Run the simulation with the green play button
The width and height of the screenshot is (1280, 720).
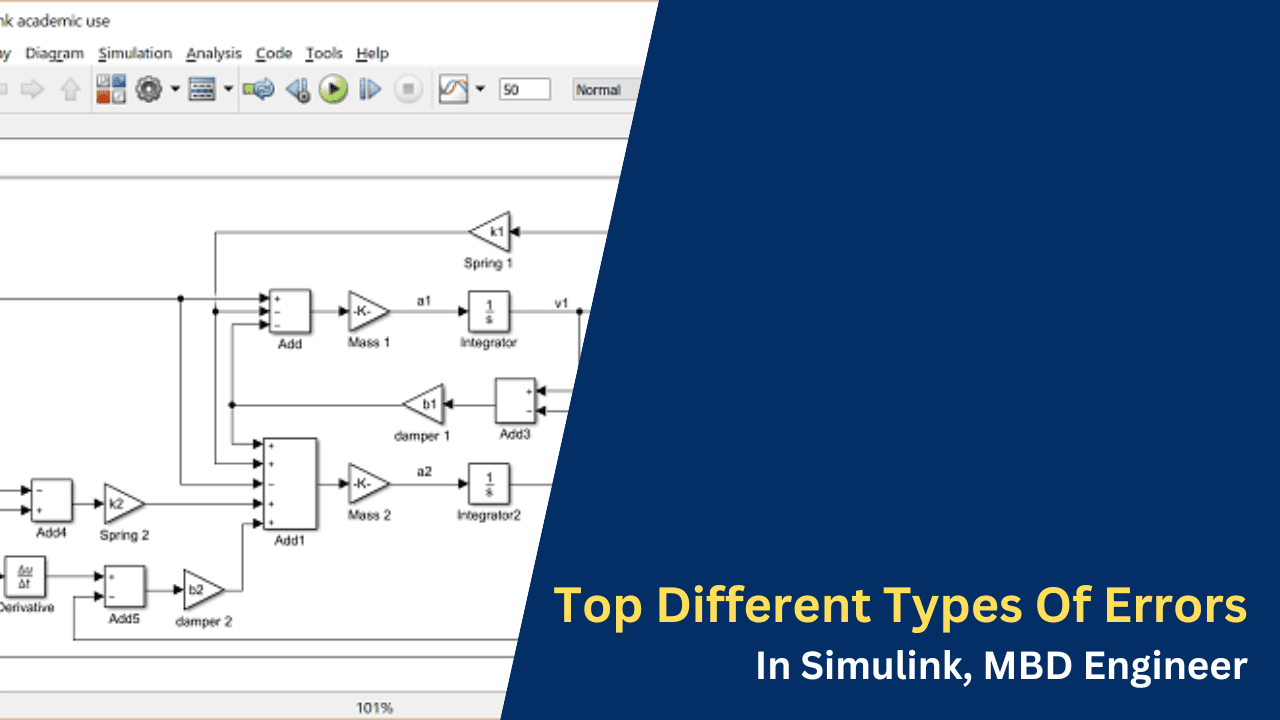click(x=333, y=89)
